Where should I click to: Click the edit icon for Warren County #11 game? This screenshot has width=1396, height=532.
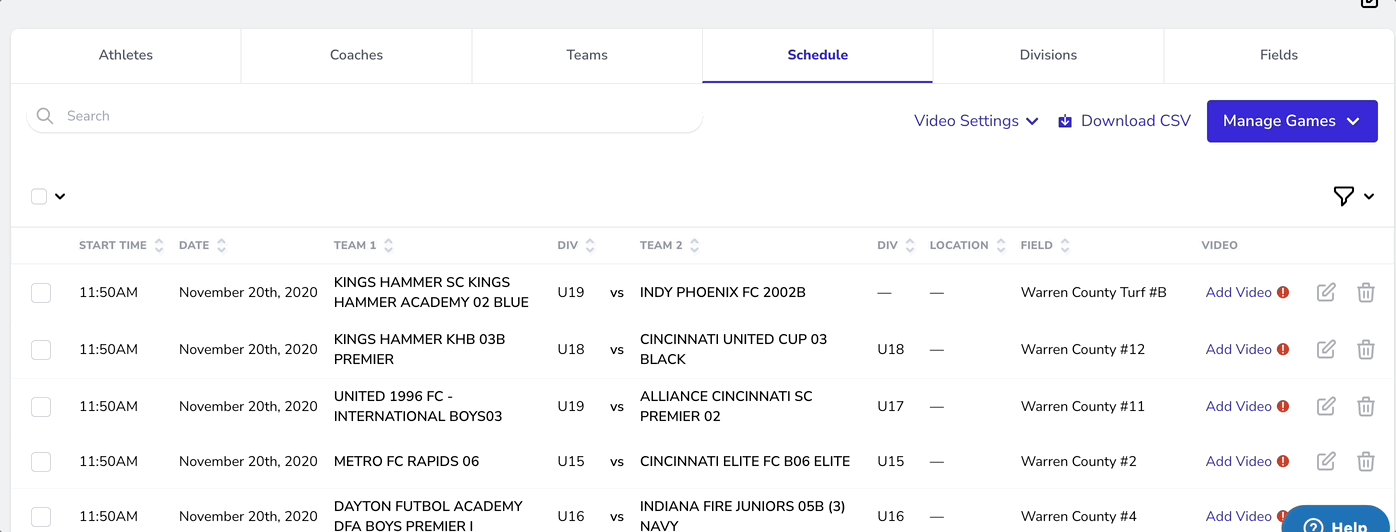(x=1326, y=406)
